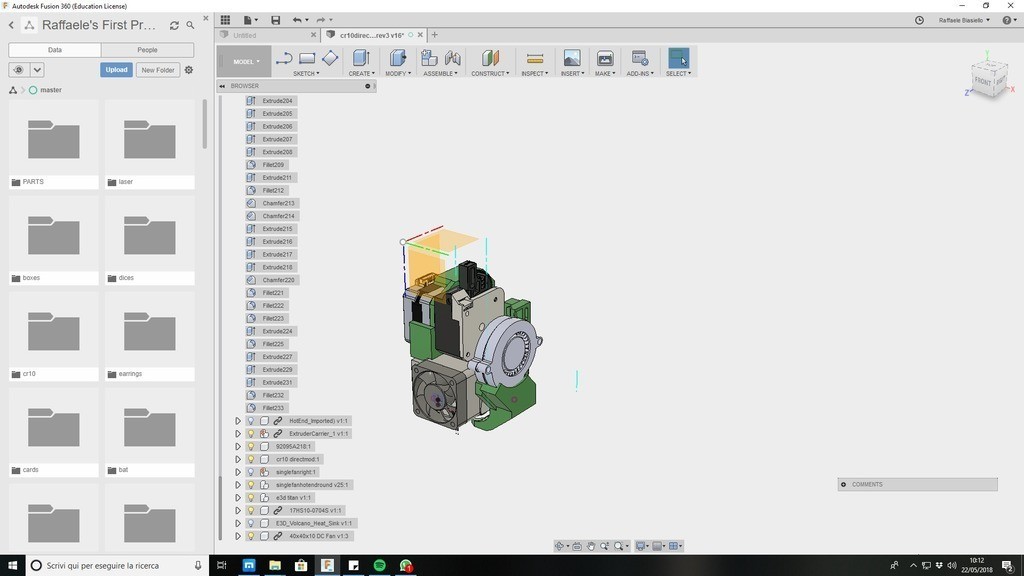Toggle visibility bulb of 40x40x10 DC Fan
Image resolution: width=1024 pixels, height=576 pixels.
[x=251, y=536]
